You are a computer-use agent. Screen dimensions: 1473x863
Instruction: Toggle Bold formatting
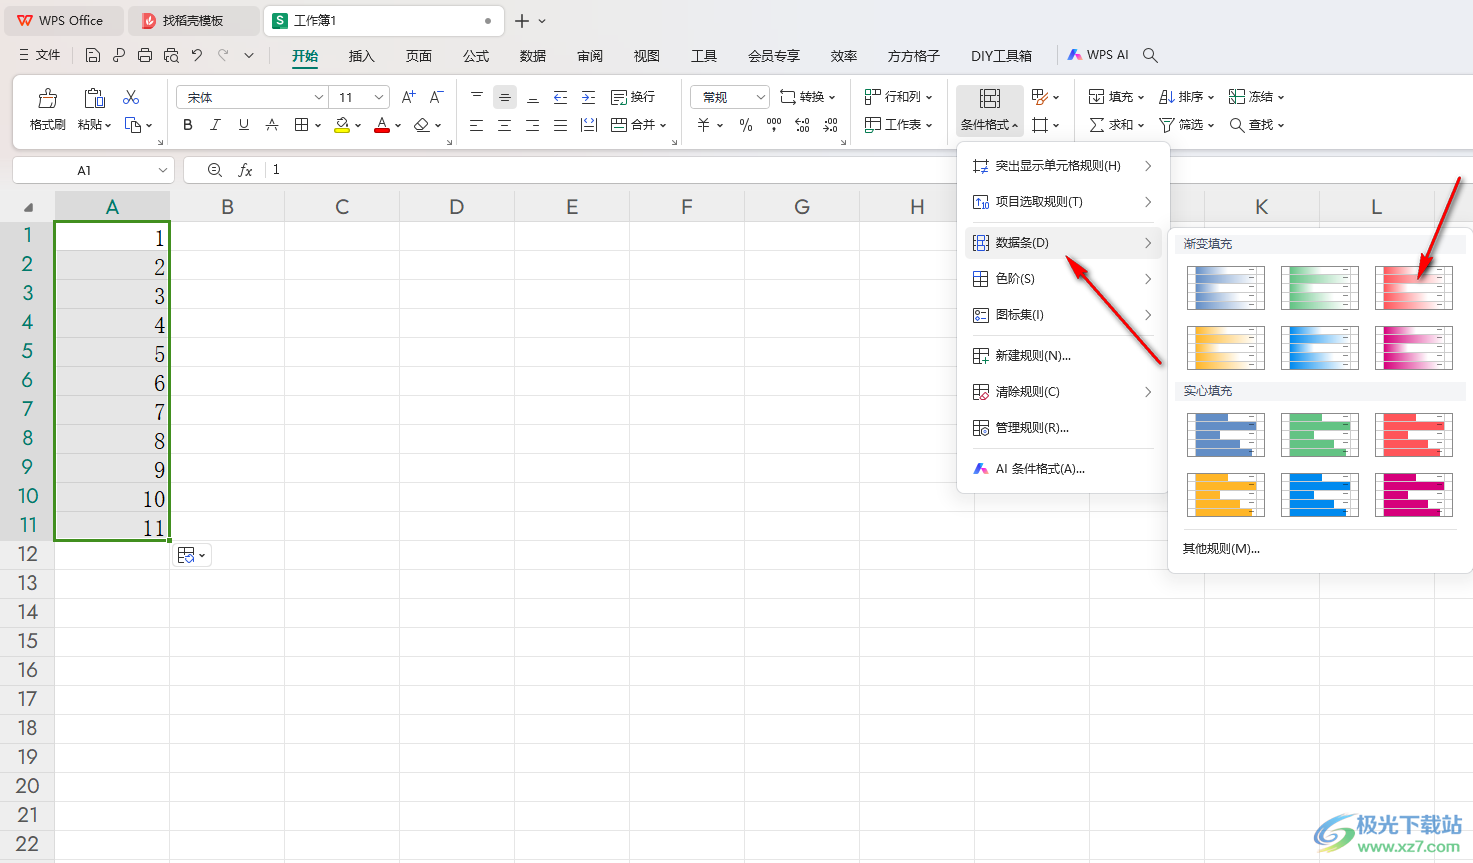click(x=188, y=125)
